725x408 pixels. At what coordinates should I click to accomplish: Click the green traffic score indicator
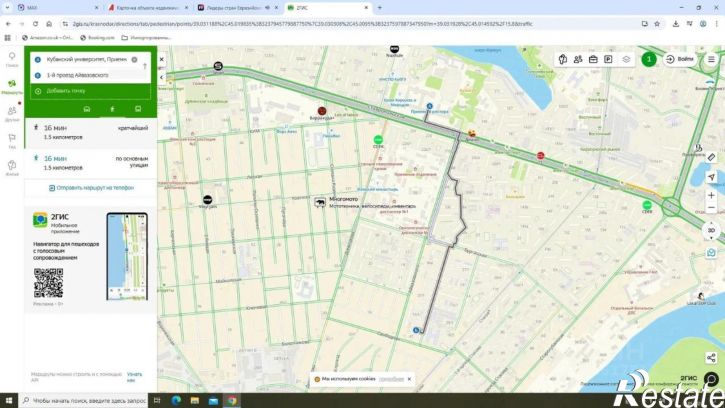pos(649,59)
